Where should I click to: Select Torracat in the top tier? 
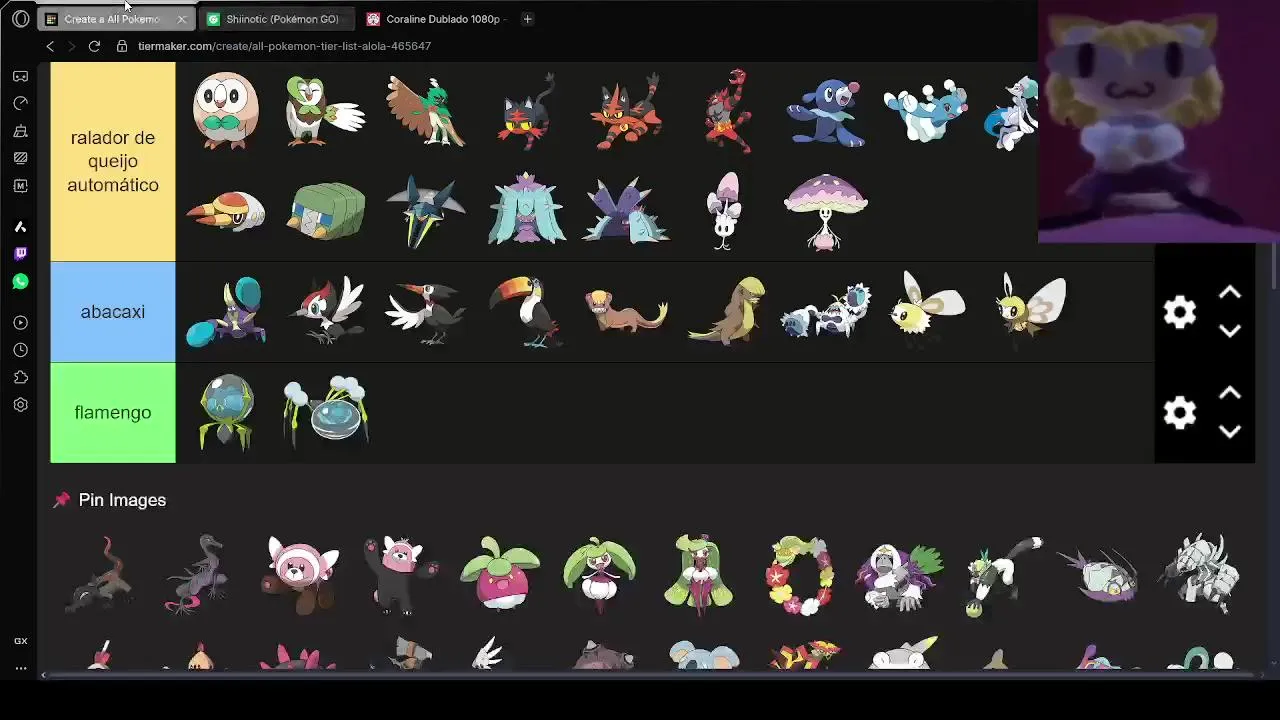(626, 111)
